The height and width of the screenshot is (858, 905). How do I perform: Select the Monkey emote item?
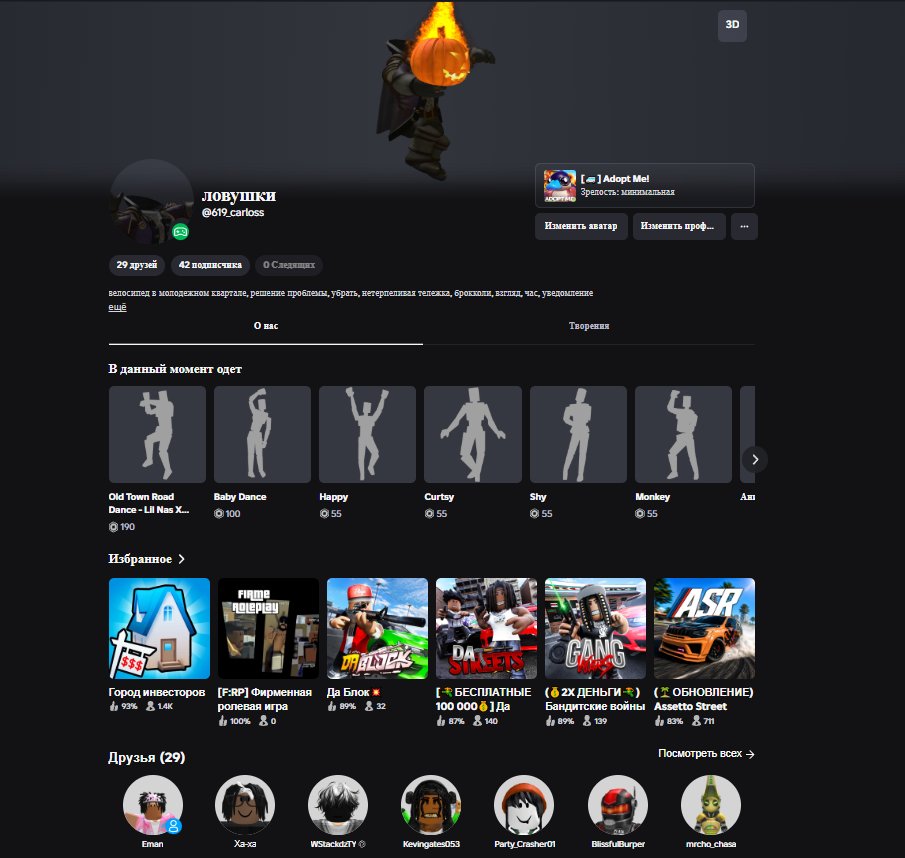pyautogui.click(x=683, y=434)
